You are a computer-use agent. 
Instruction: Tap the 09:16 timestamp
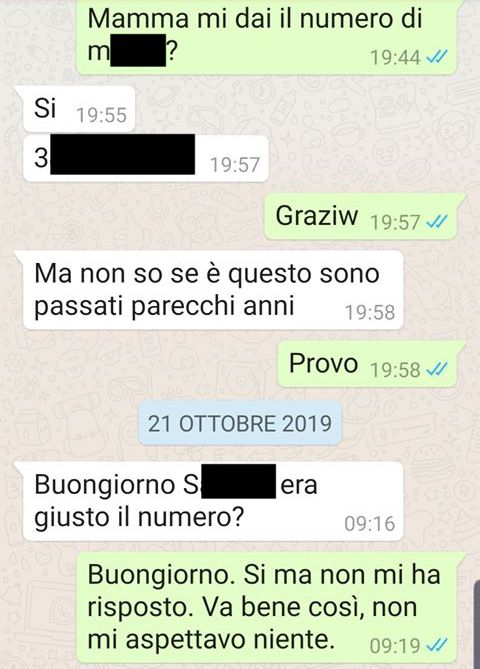pos(369,524)
